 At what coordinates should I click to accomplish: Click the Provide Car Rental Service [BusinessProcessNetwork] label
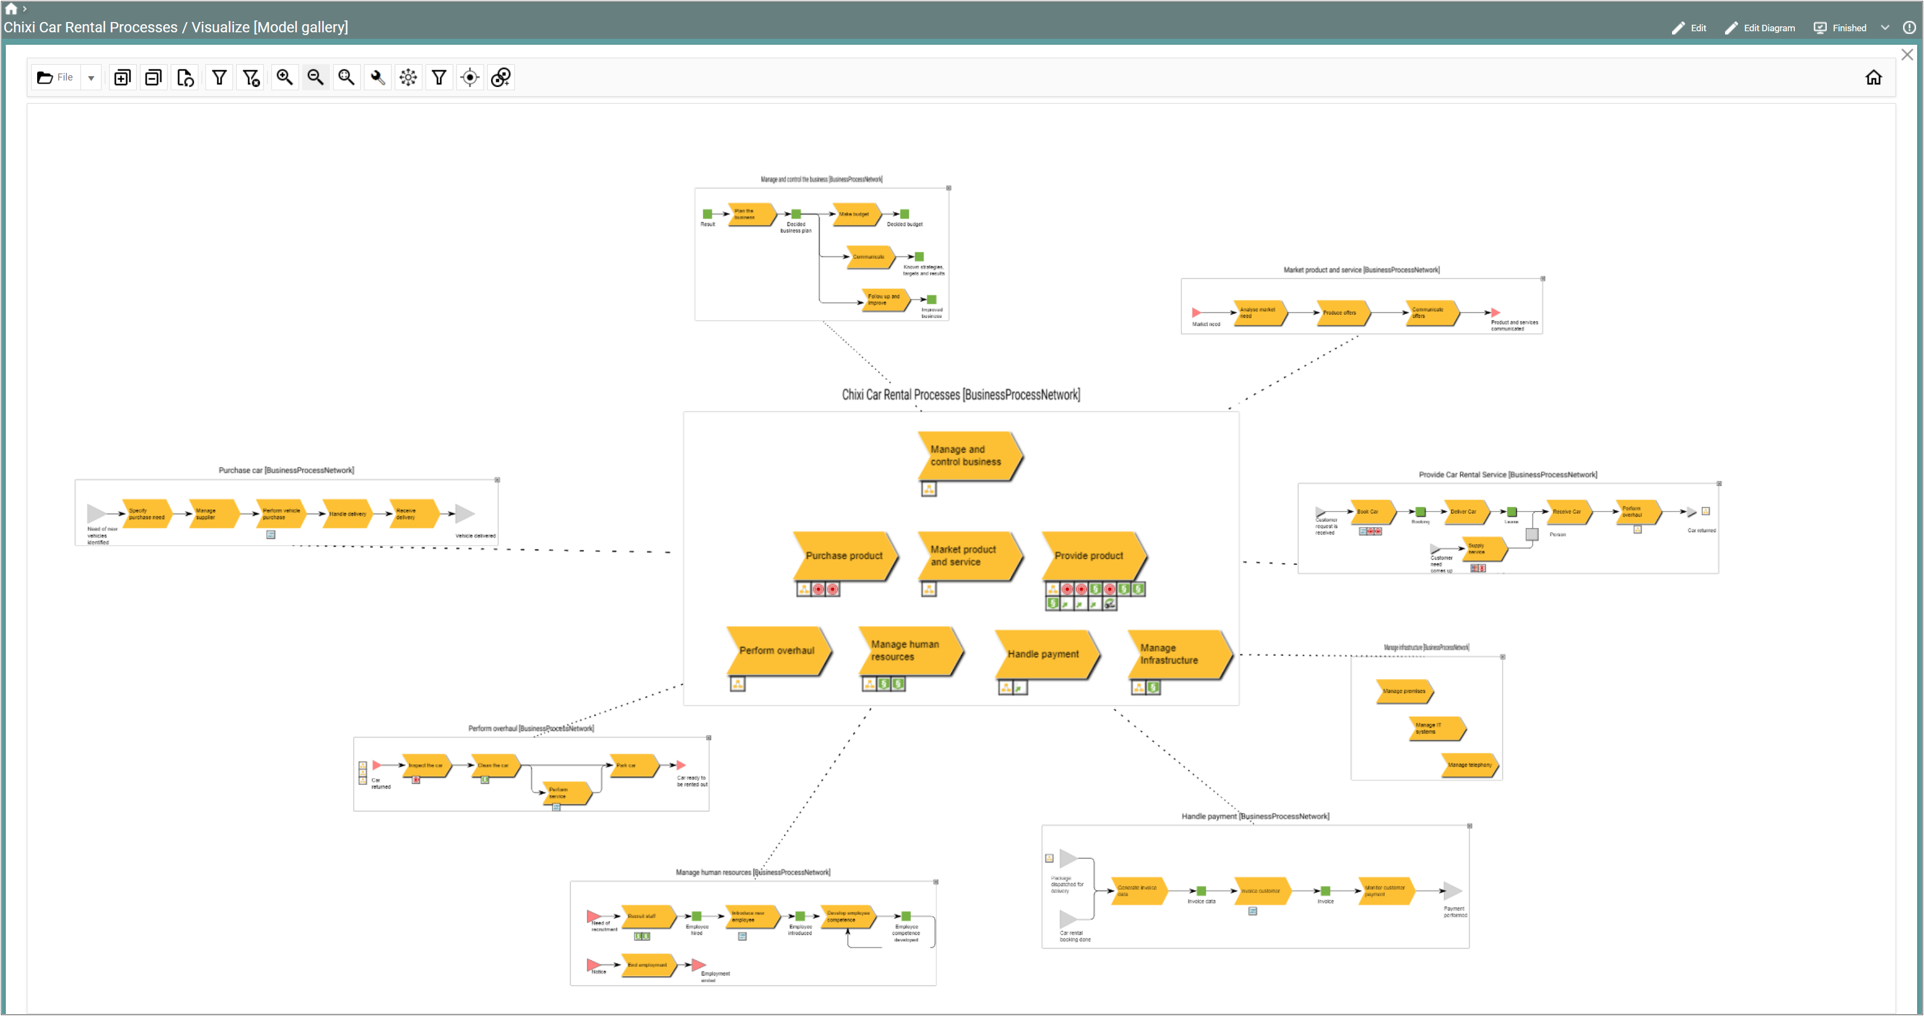pos(1508,475)
